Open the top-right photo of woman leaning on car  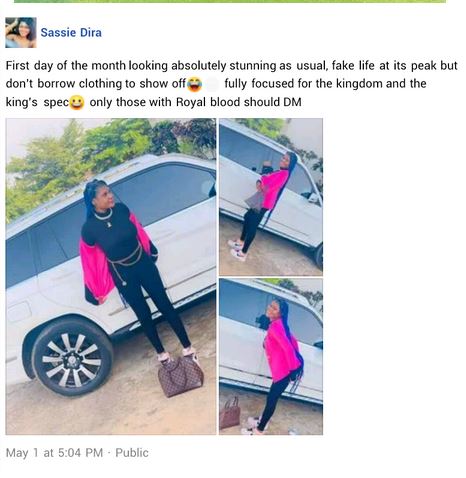pos(271,197)
